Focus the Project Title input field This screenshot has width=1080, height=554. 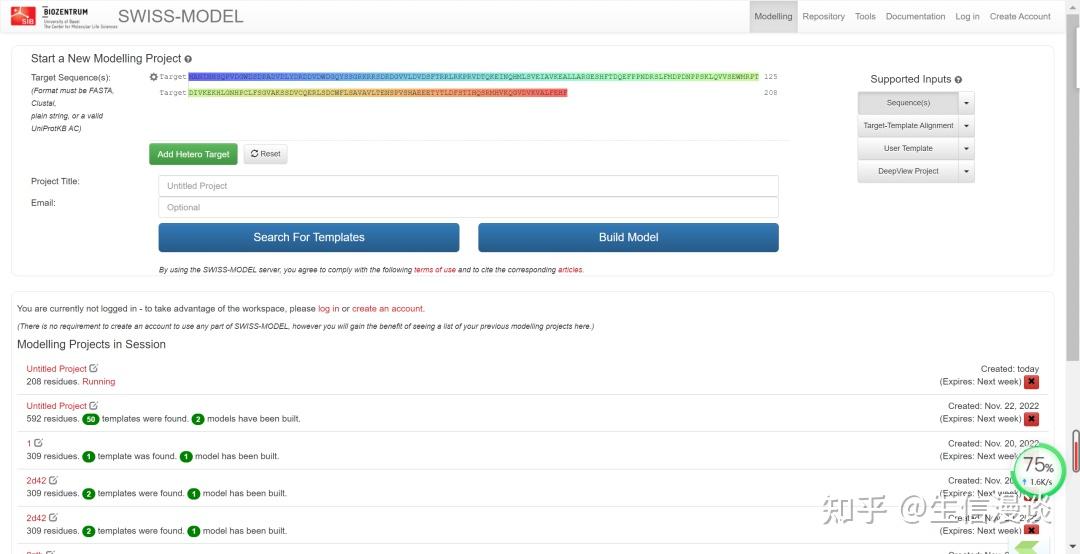click(x=468, y=186)
